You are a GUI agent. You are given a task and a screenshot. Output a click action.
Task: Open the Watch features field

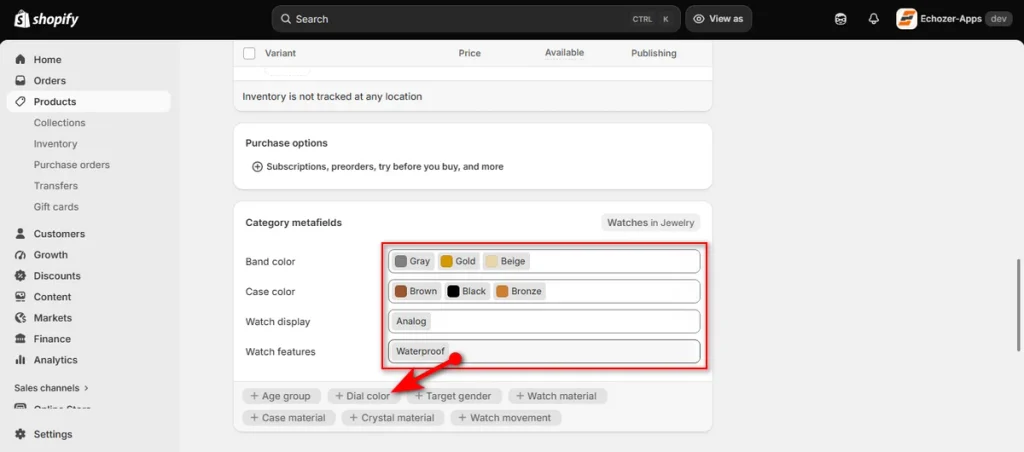543,351
